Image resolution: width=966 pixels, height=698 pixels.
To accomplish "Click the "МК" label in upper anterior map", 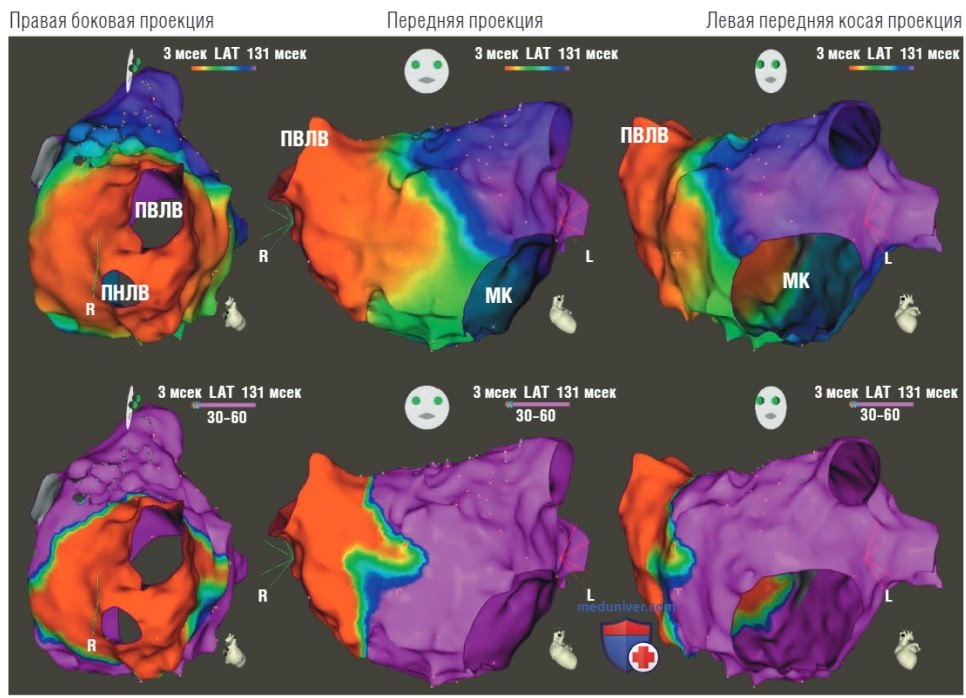I will point(498,296).
